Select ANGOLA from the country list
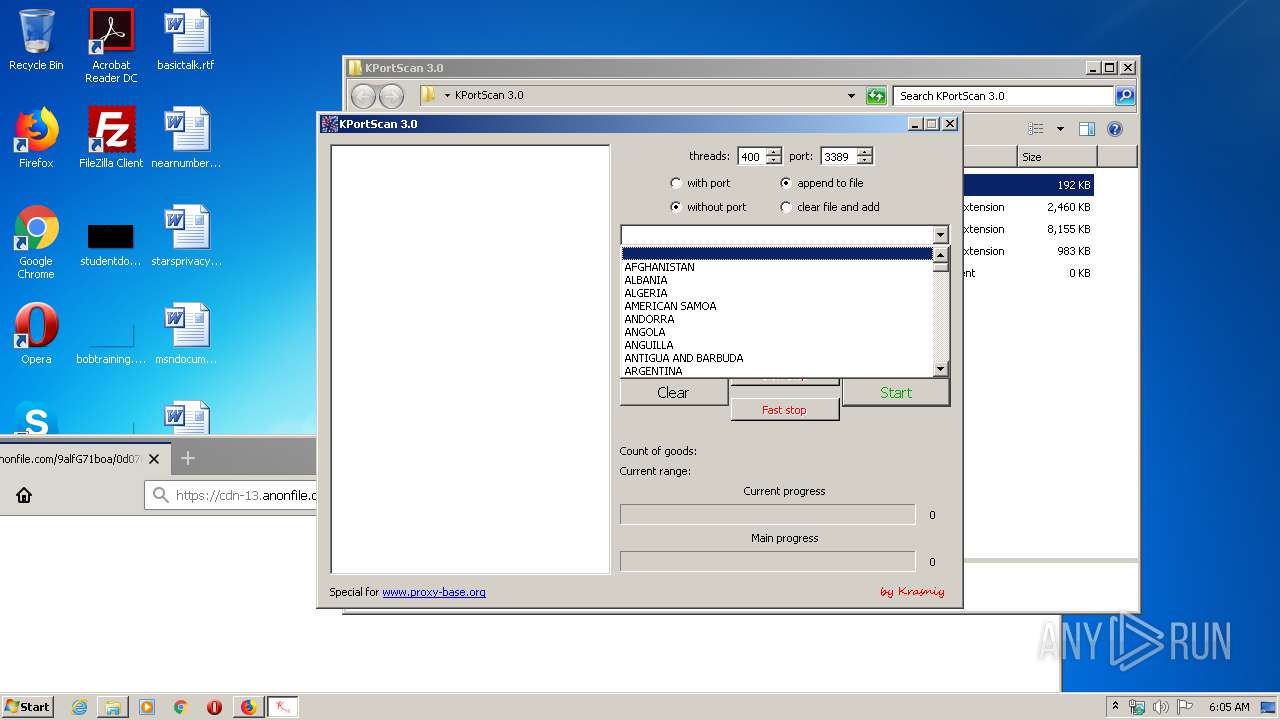This screenshot has width=1280, height=720. coord(777,332)
